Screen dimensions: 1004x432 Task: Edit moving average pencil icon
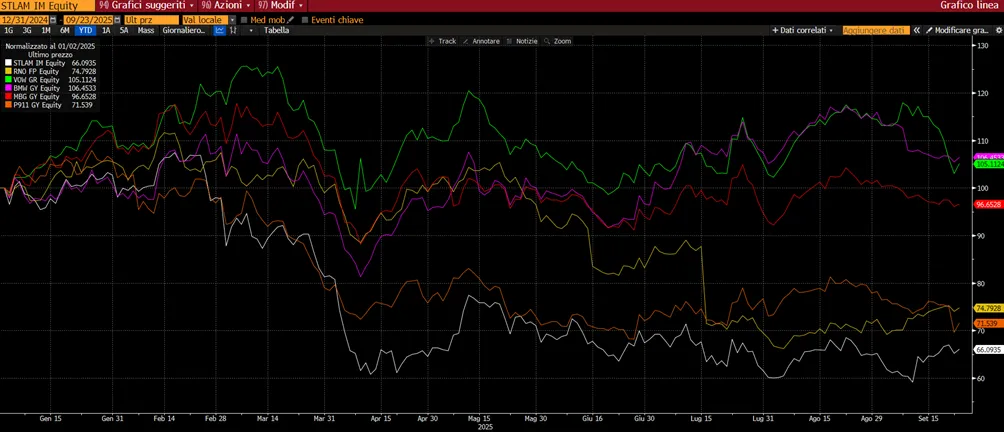290,20
